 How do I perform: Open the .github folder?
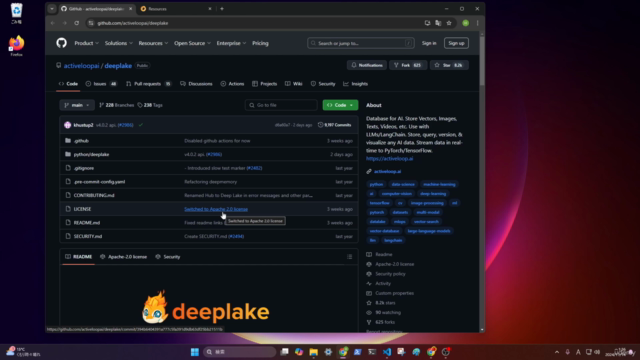point(81,141)
